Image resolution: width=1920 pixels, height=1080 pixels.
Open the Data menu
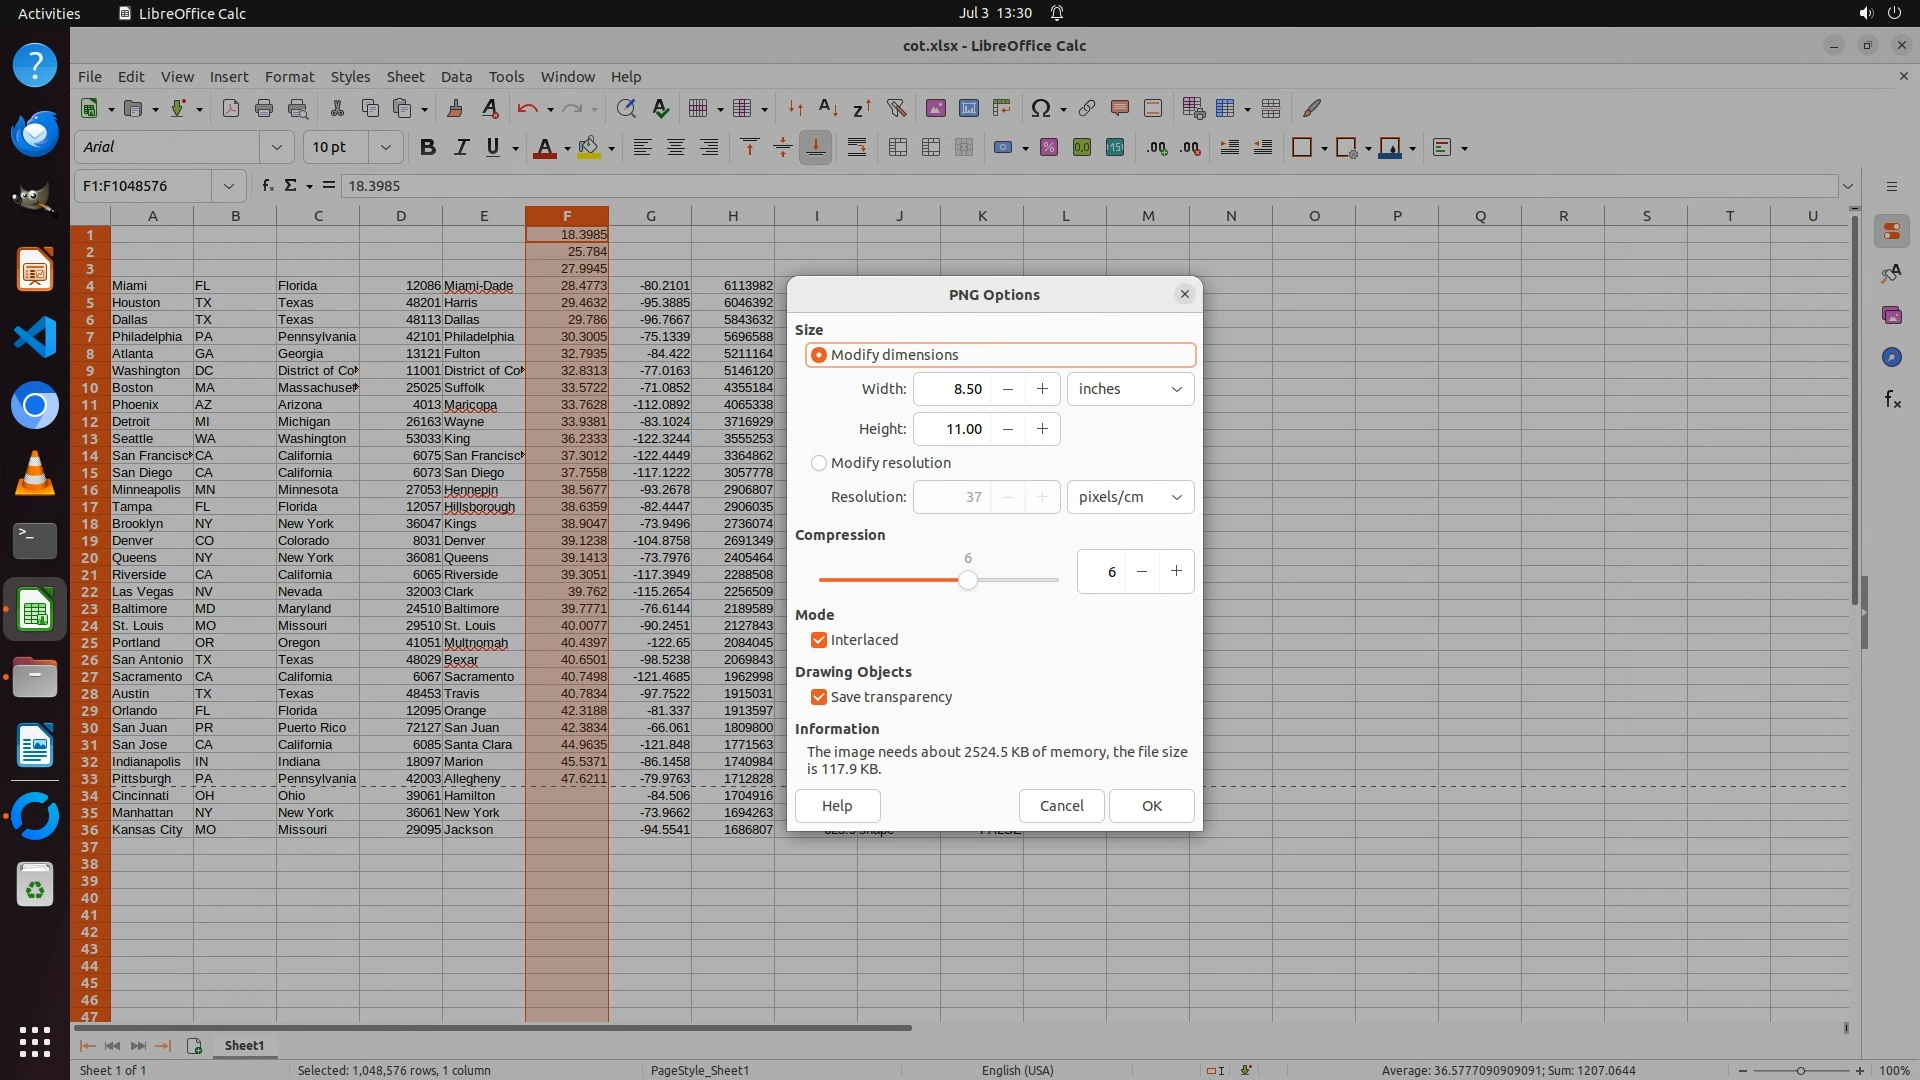[456, 77]
